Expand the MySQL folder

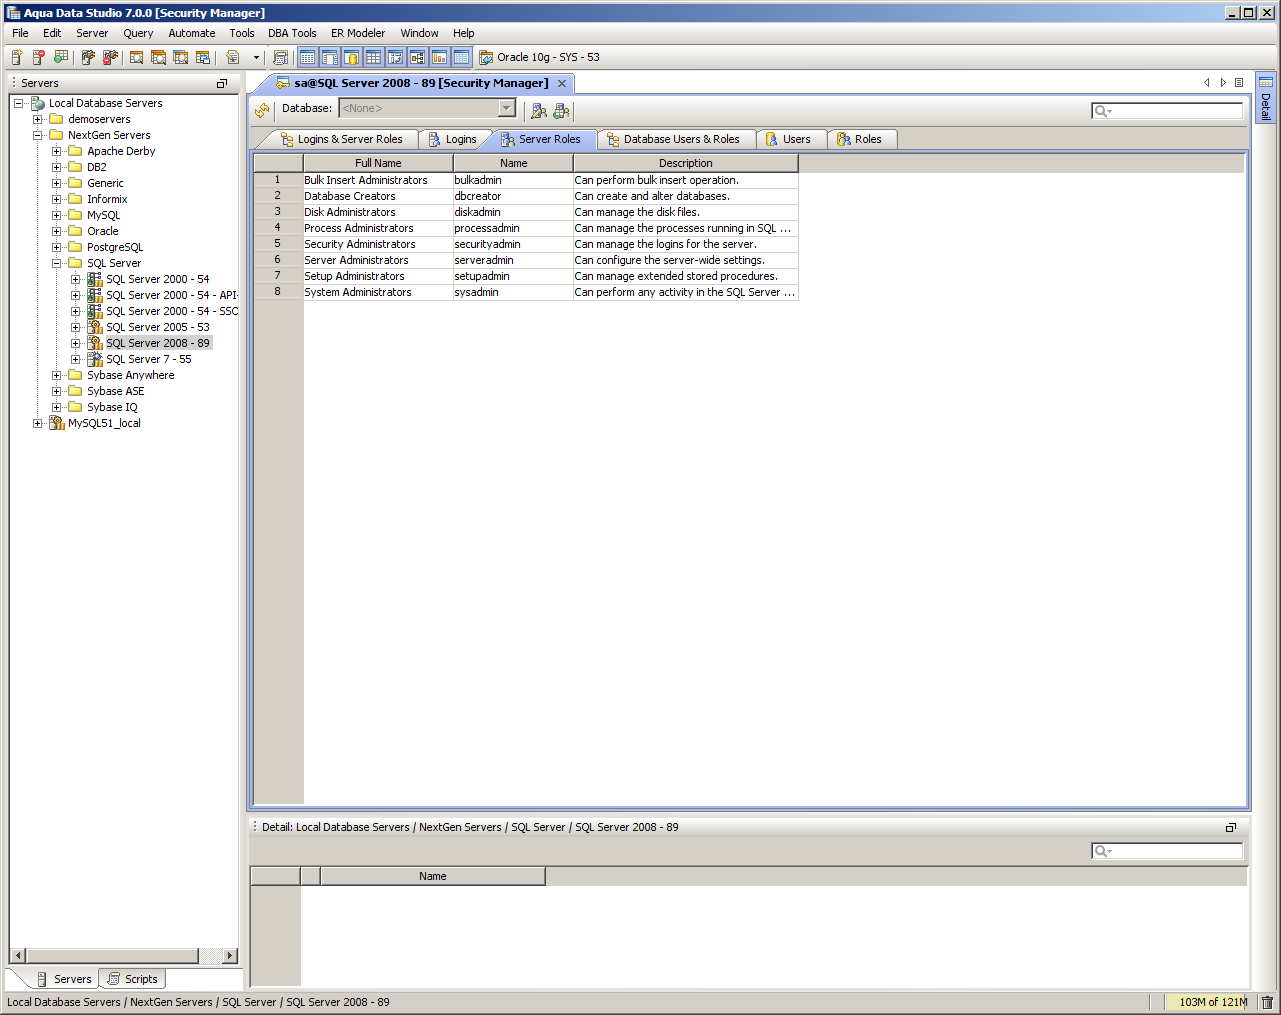click(x=57, y=215)
